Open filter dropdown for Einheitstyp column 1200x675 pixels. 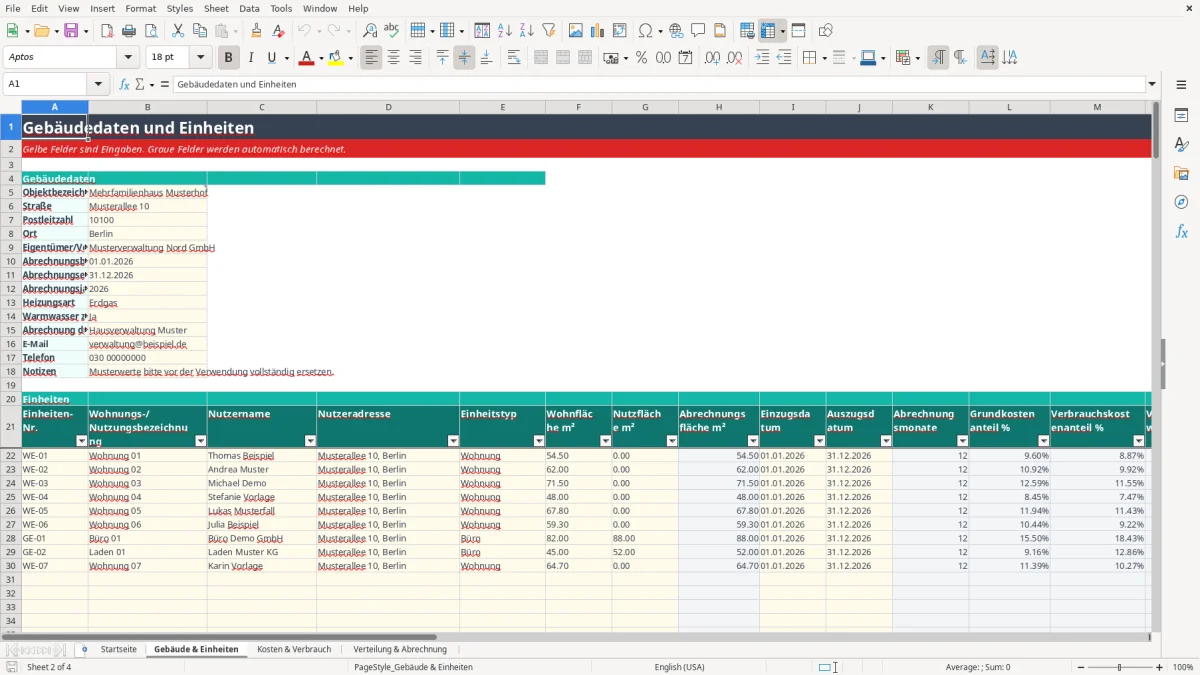538,441
